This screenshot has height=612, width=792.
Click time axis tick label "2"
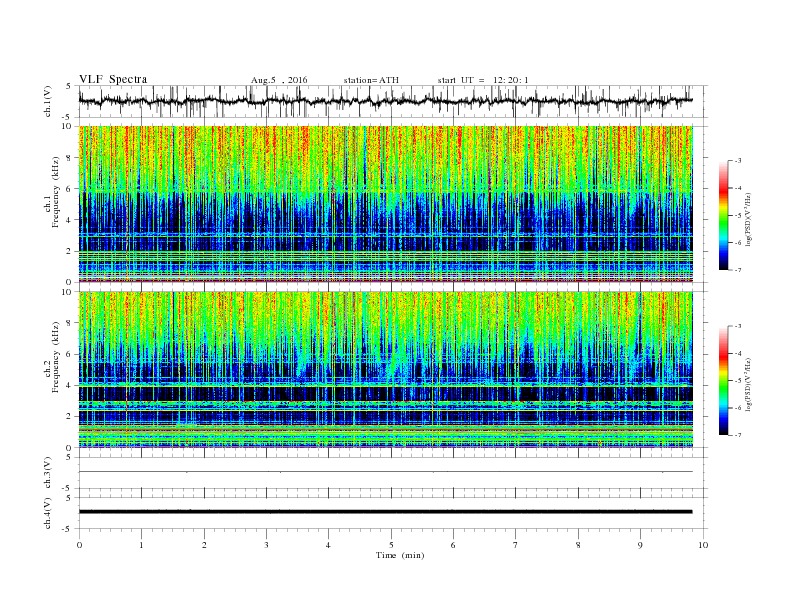204,545
